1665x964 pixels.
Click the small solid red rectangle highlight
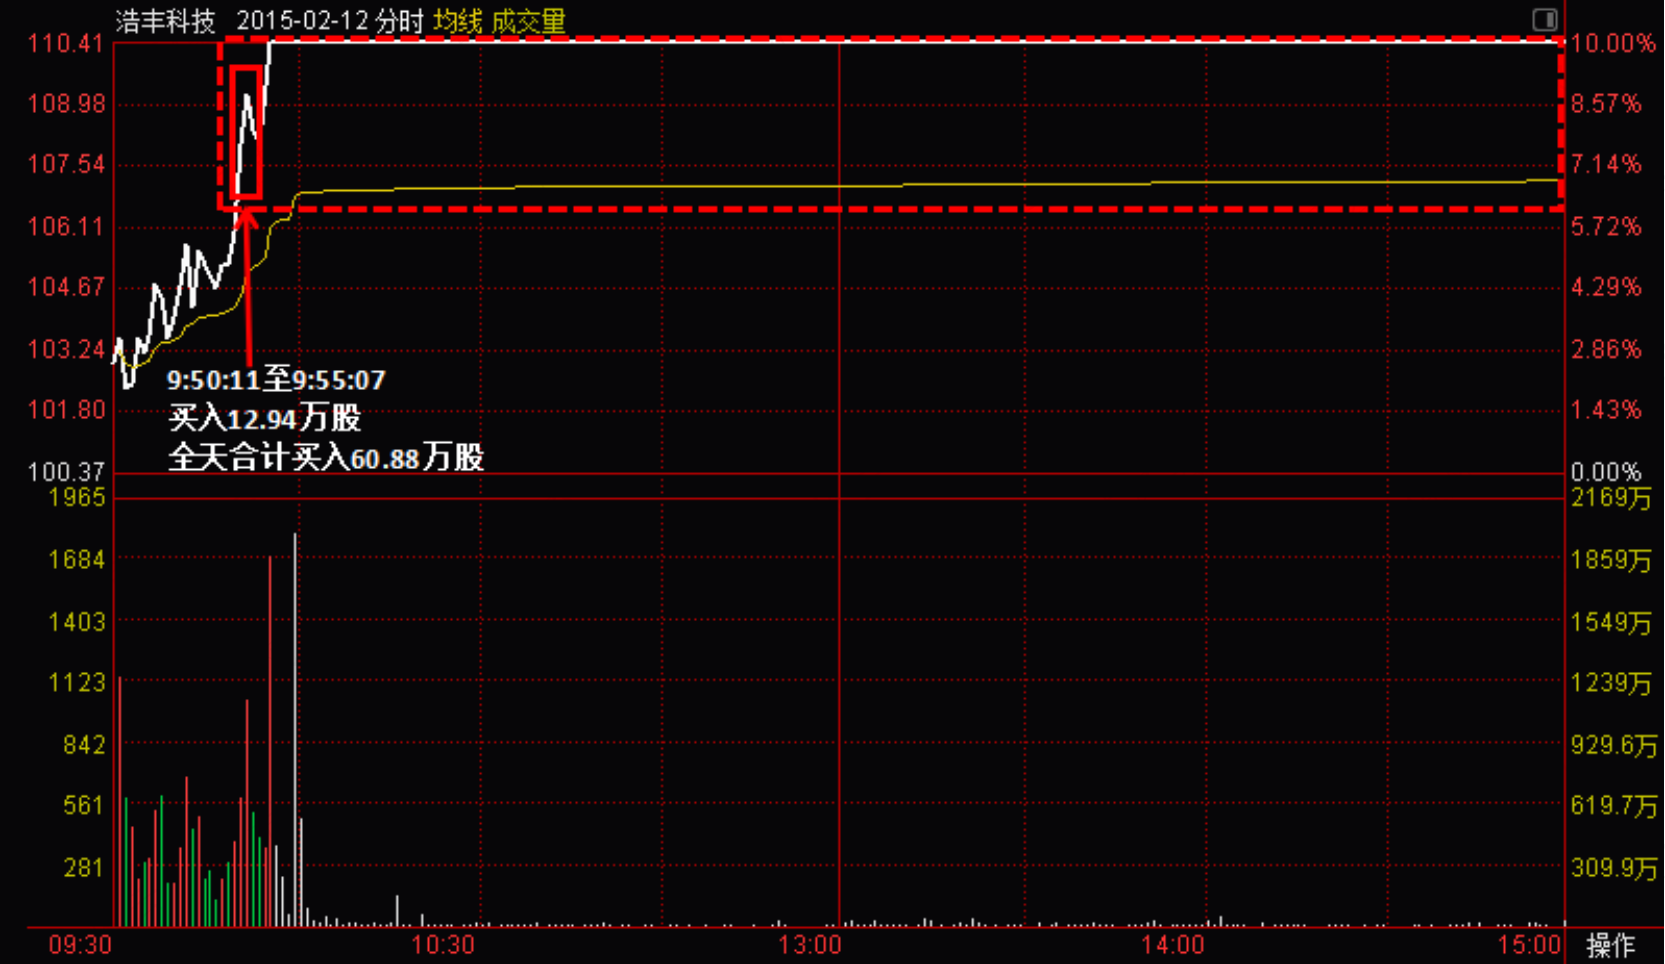coord(246,132)
